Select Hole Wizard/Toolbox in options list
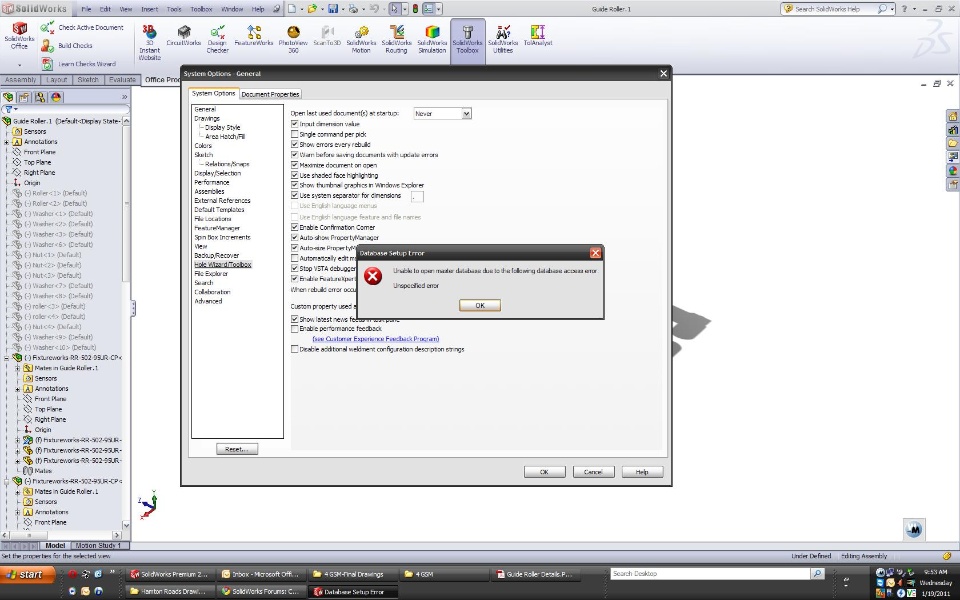 click(223, 264)
